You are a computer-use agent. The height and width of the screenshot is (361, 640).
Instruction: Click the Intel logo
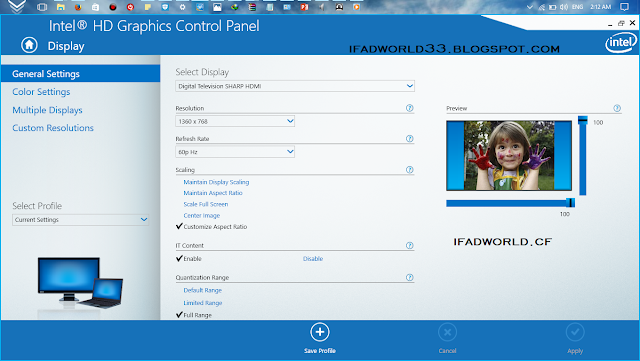pyautogui.click(x=620, y=42)
